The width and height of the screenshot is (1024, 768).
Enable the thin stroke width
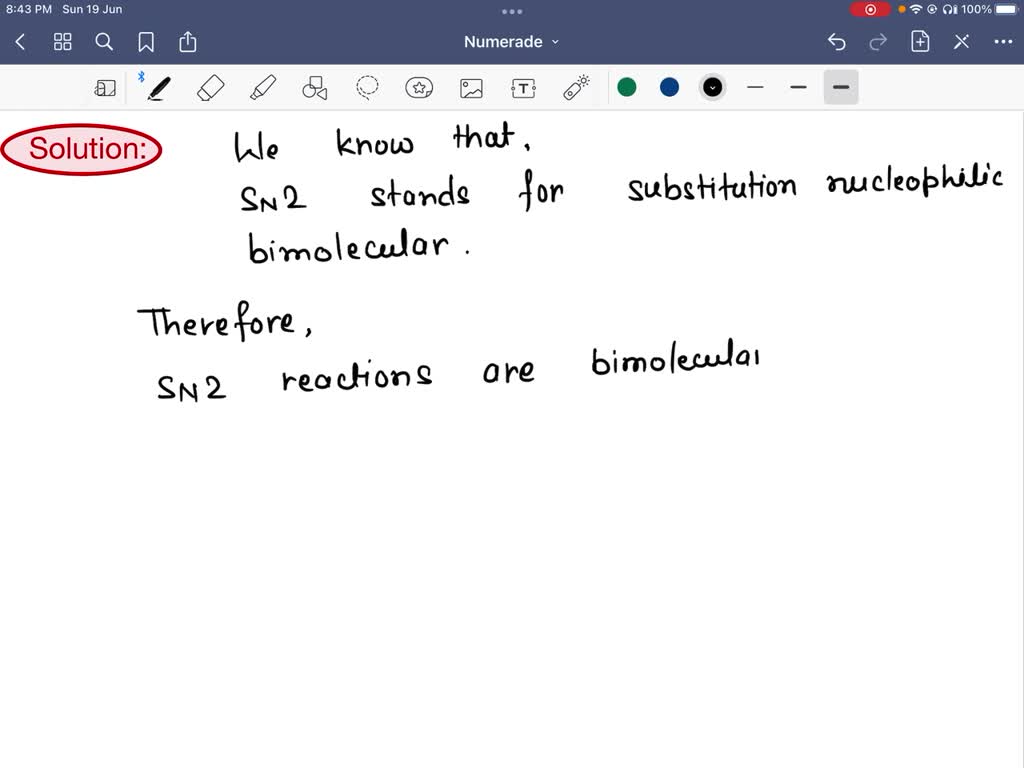755,88
